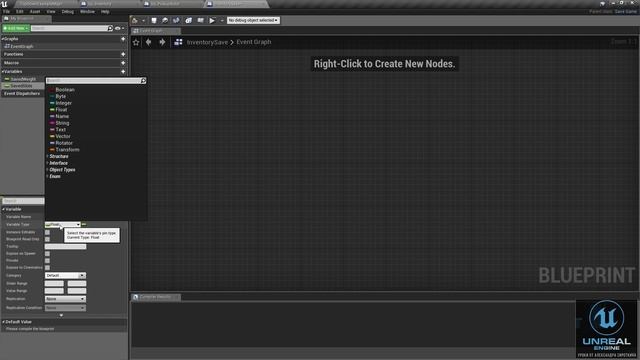Screen dimensions: 640x360
Task: Open the View menu
Action: [51, 11]
